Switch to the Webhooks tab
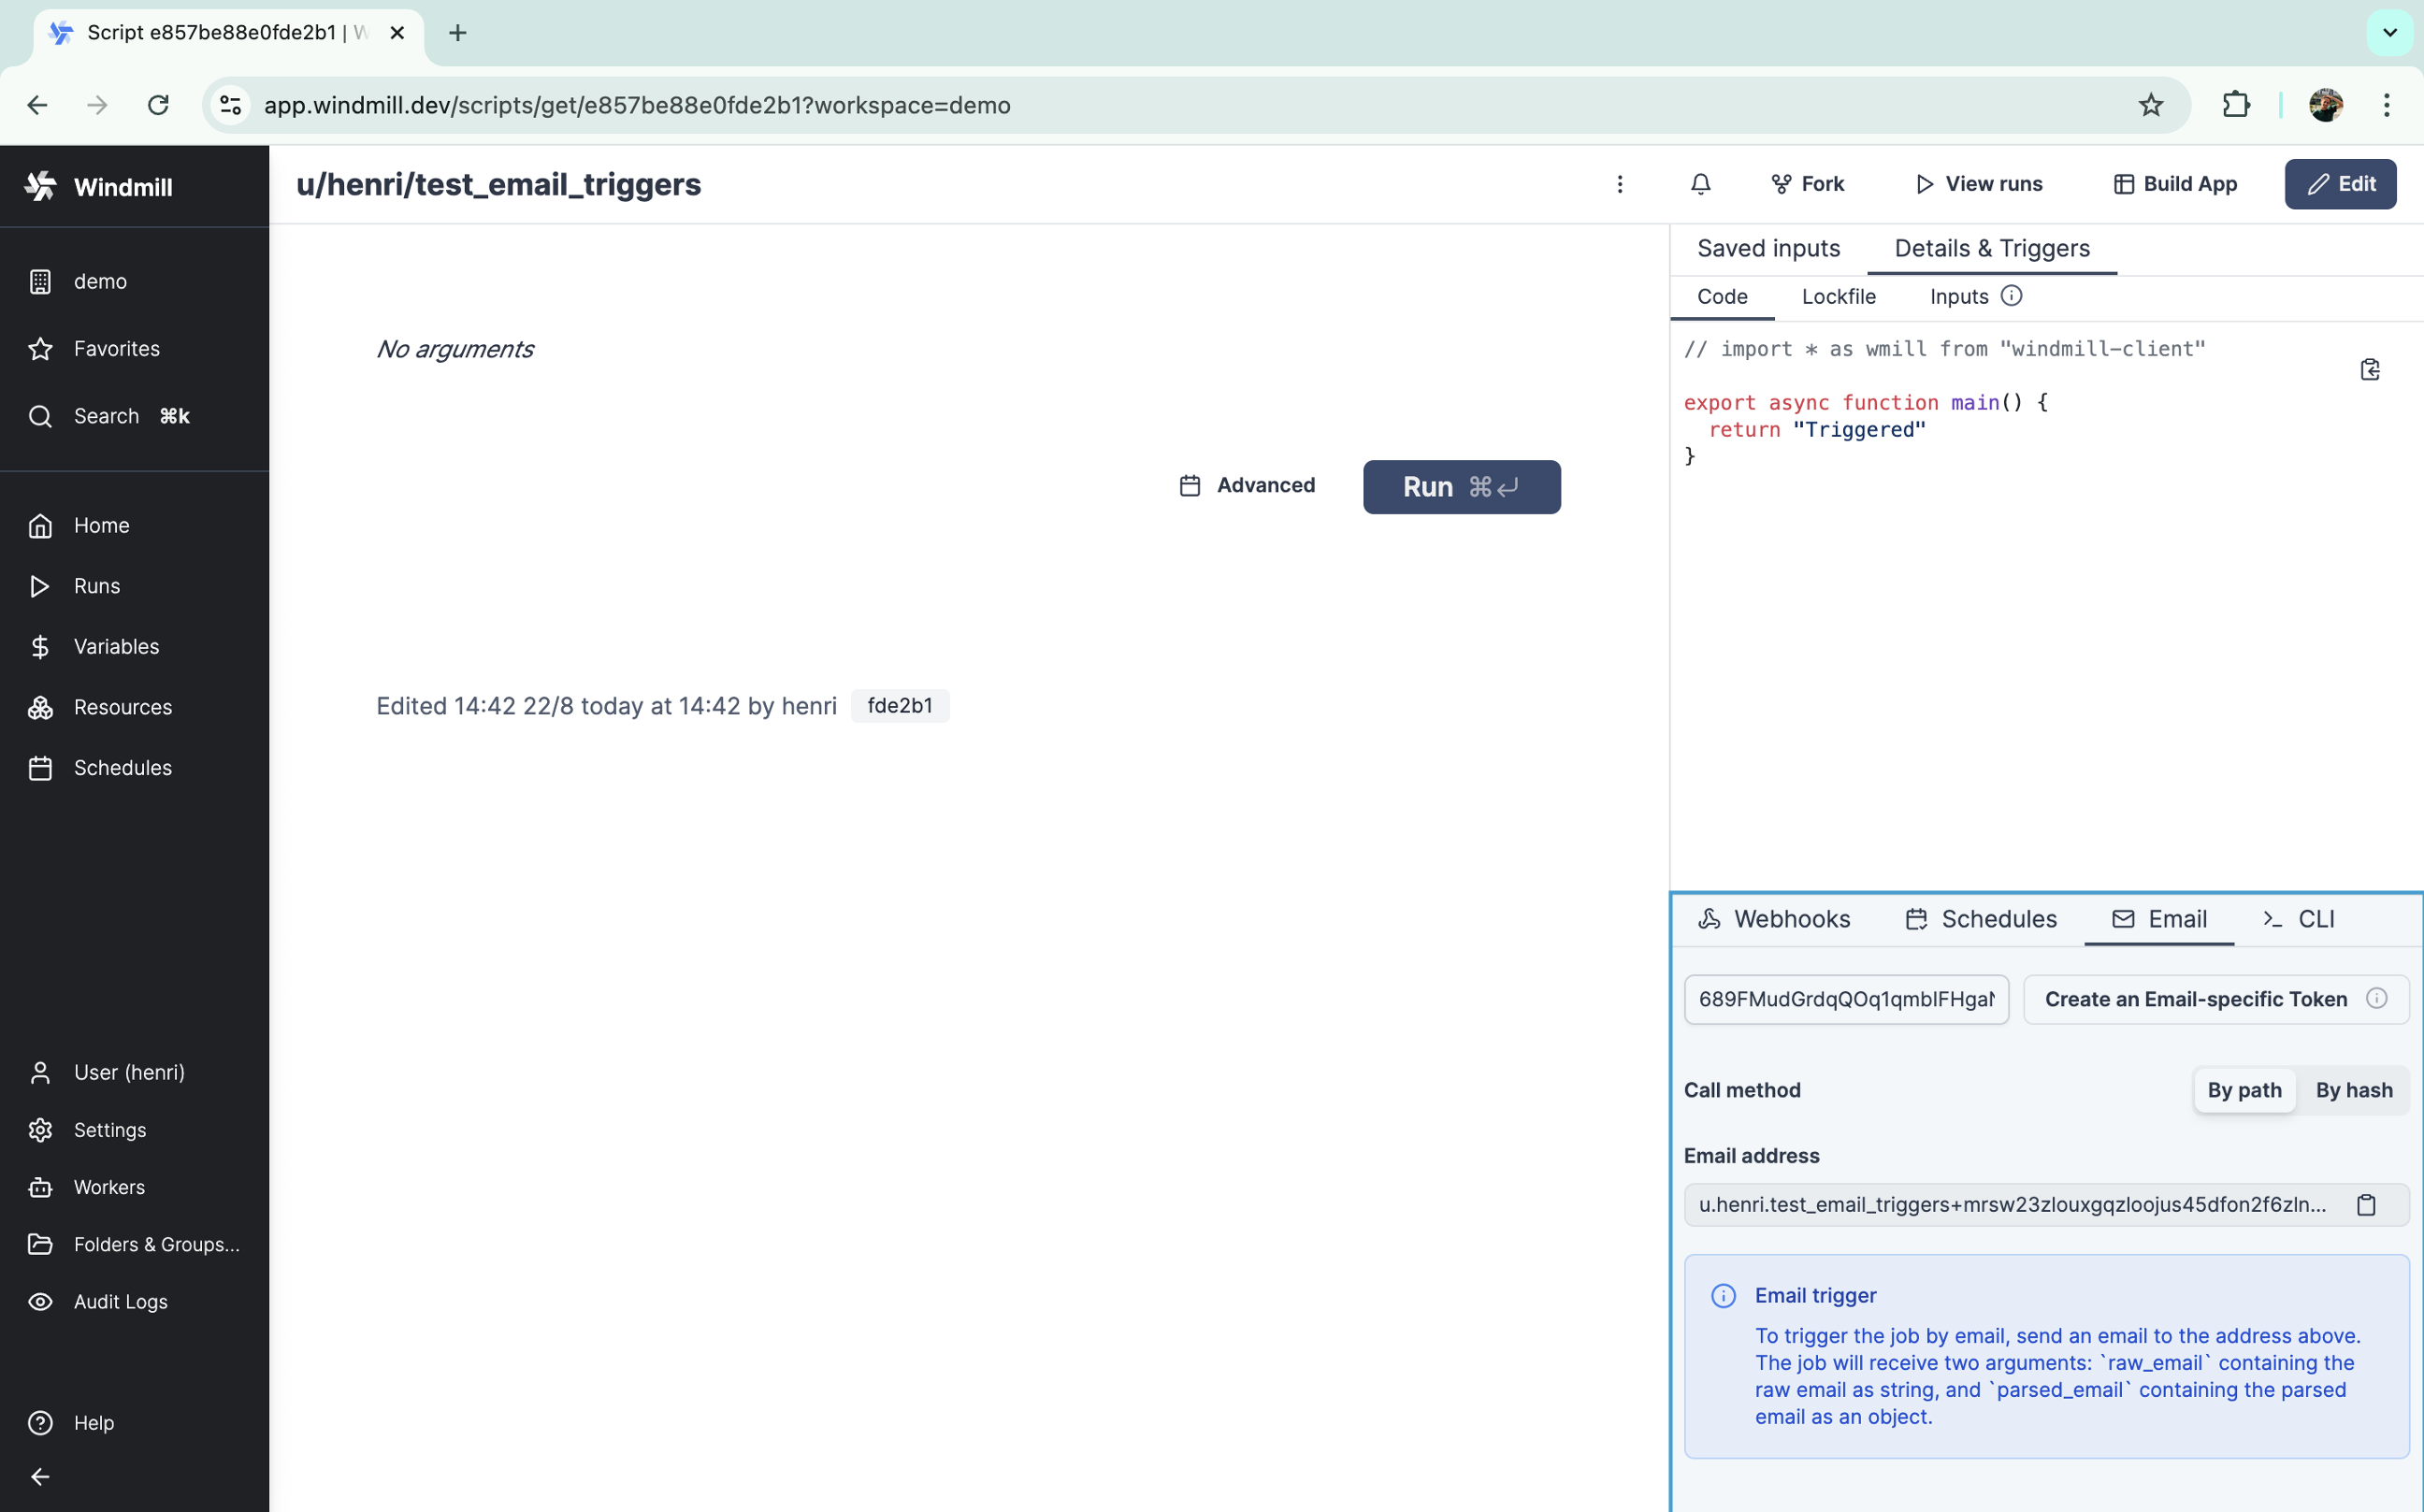2424x1512 pixels. pyautogui.click(x=1774, y=919)
